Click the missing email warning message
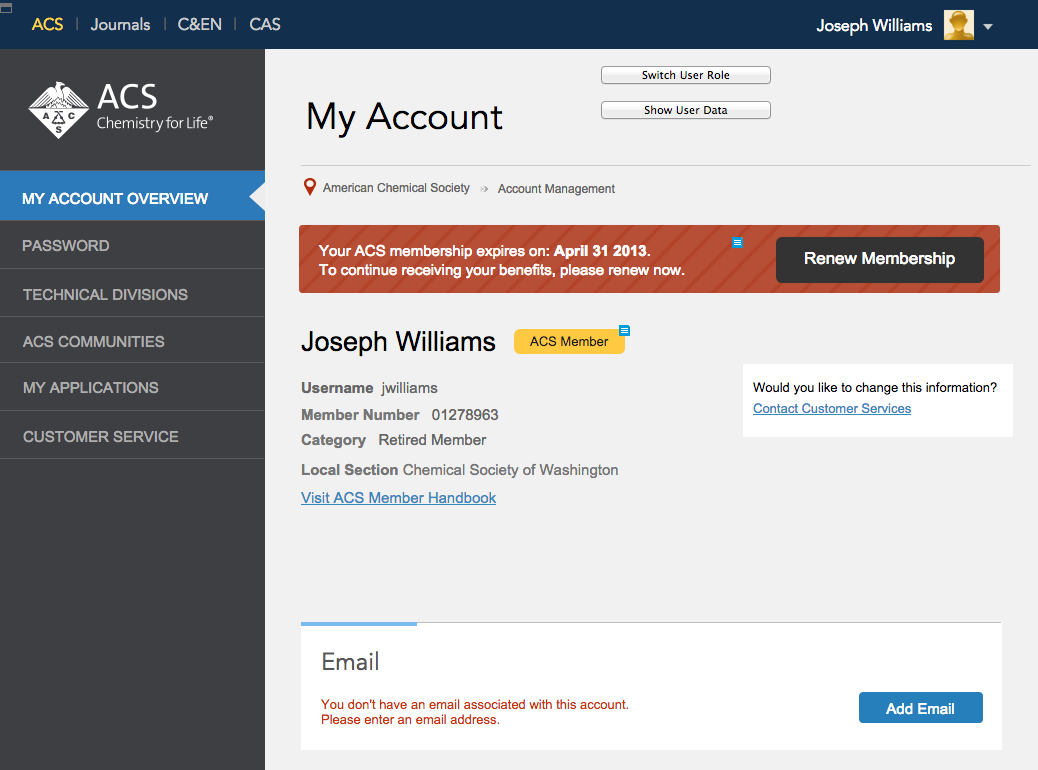The width and height of the screenshot is (1038, 770). coord(475,712)
